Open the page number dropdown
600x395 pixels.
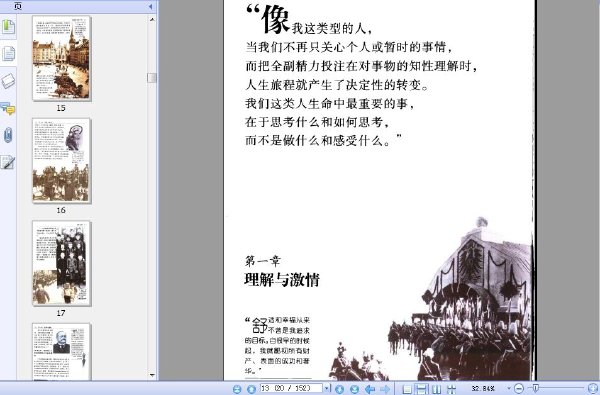326,388
